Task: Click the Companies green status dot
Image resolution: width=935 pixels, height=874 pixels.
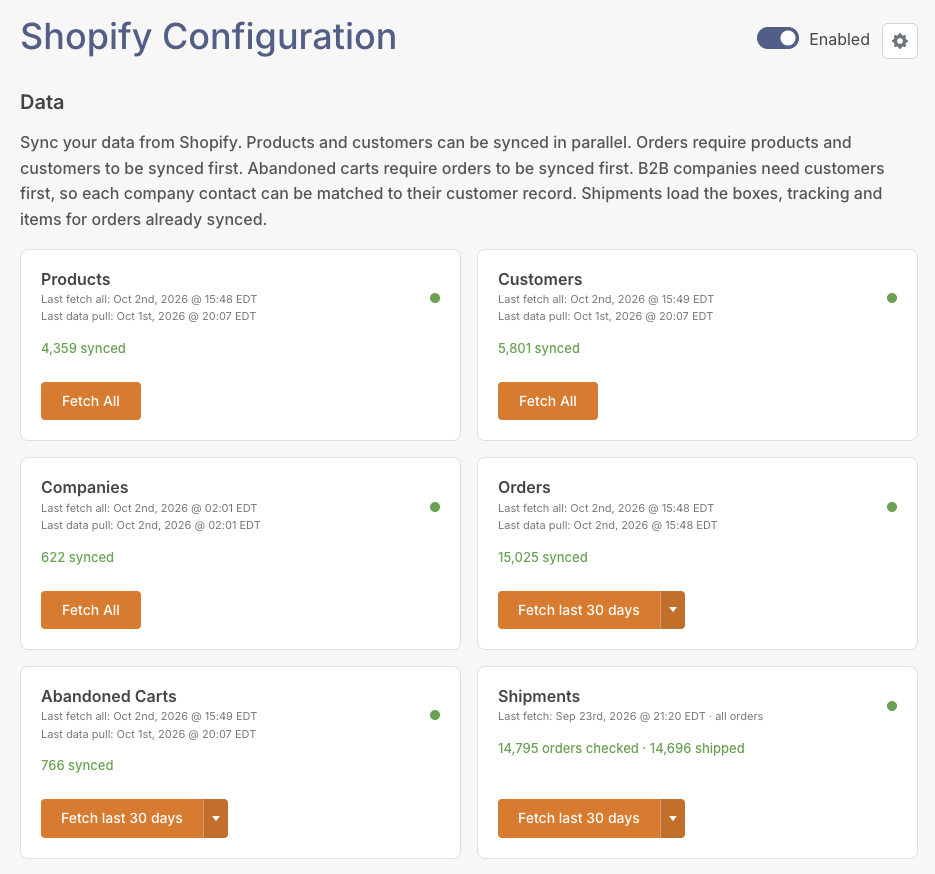Action: pos(435,507)
